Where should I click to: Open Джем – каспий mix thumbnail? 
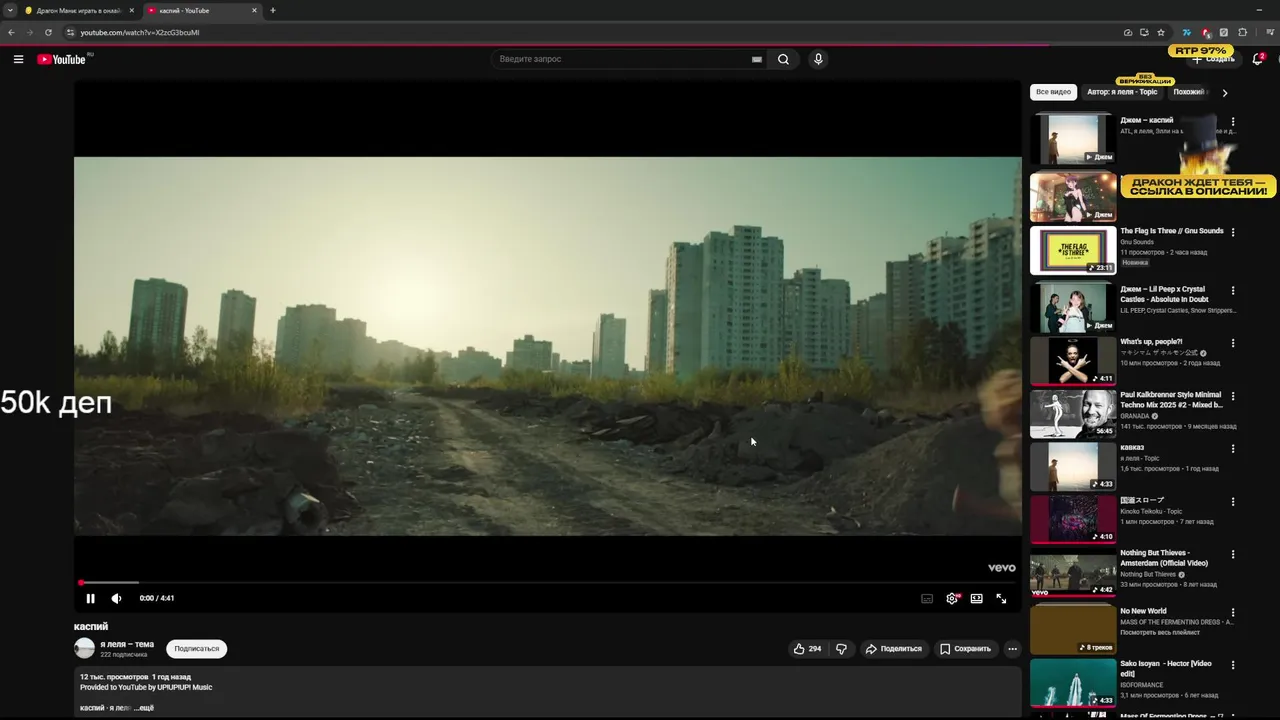tap(1073, 138)
